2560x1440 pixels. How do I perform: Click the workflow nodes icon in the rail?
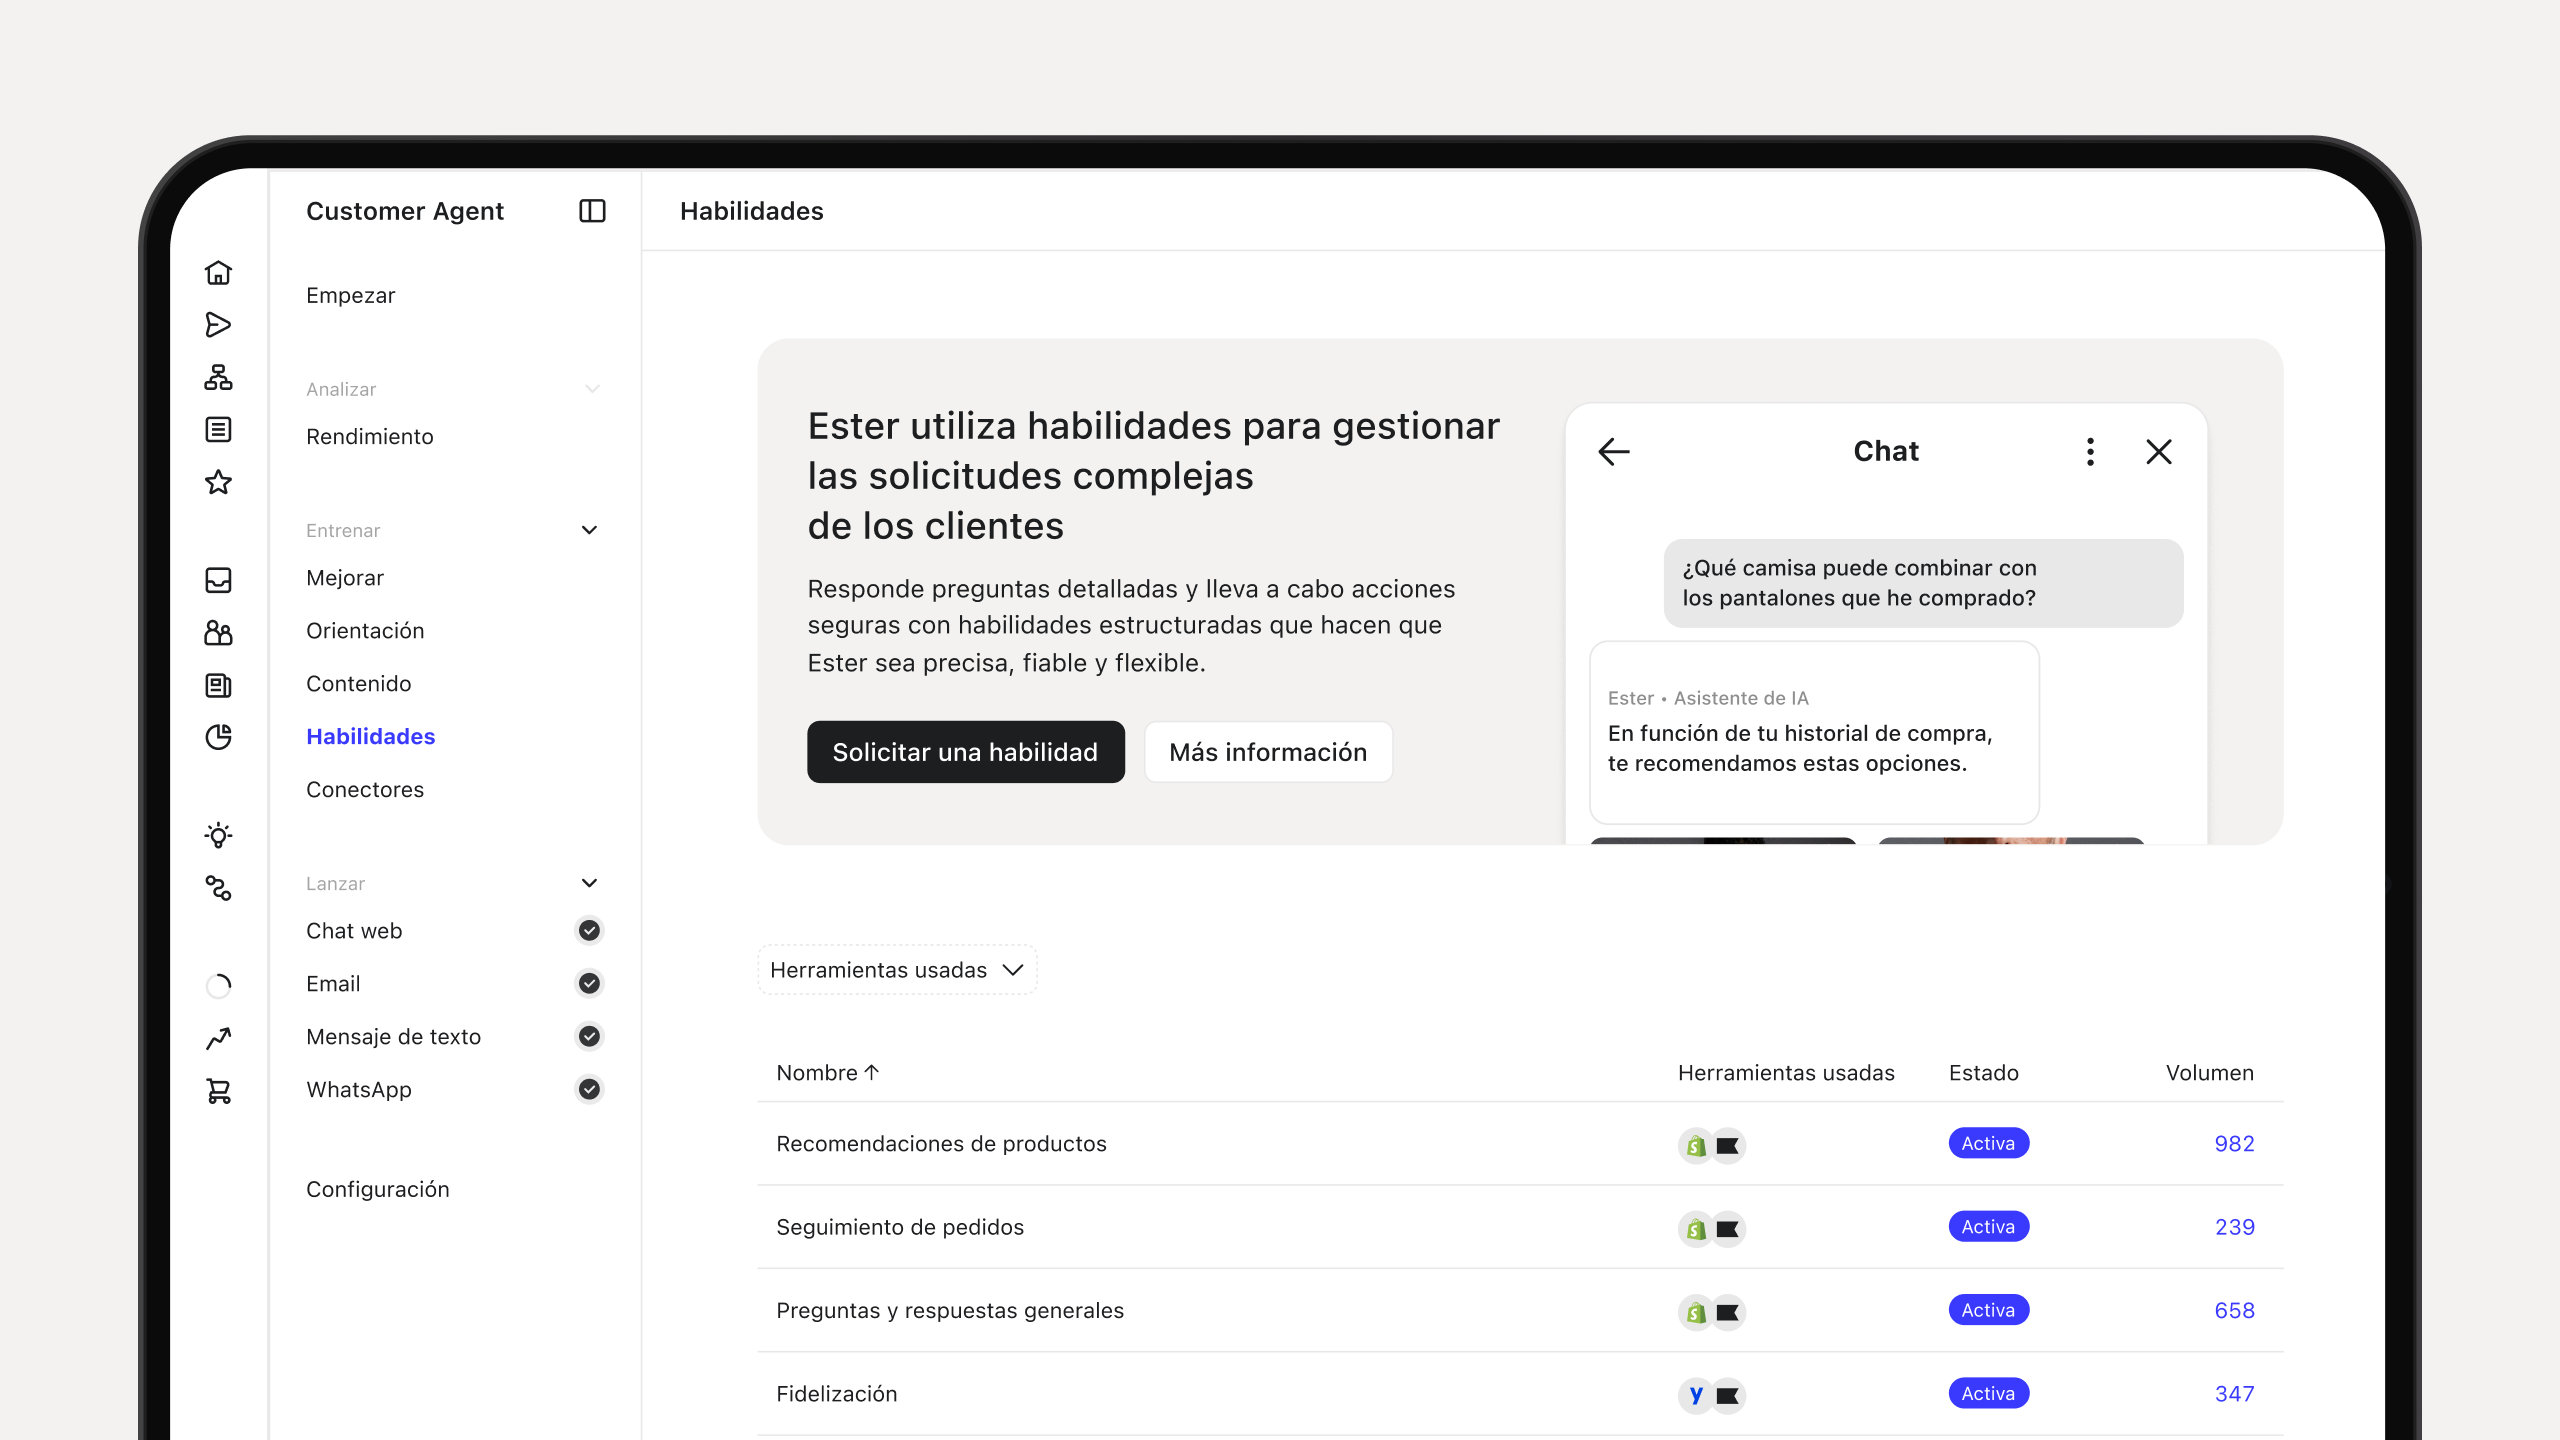pyautogui.click(x=218, y=888)
